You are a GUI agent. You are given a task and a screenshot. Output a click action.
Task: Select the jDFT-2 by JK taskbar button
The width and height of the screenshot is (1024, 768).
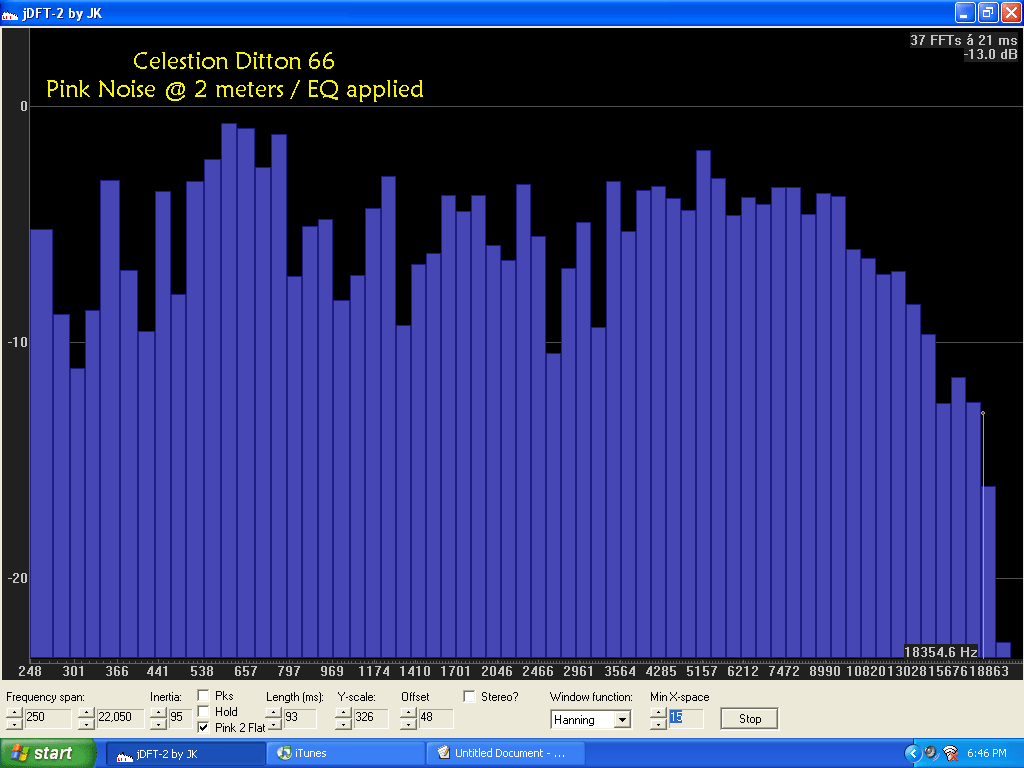(185, 753)
